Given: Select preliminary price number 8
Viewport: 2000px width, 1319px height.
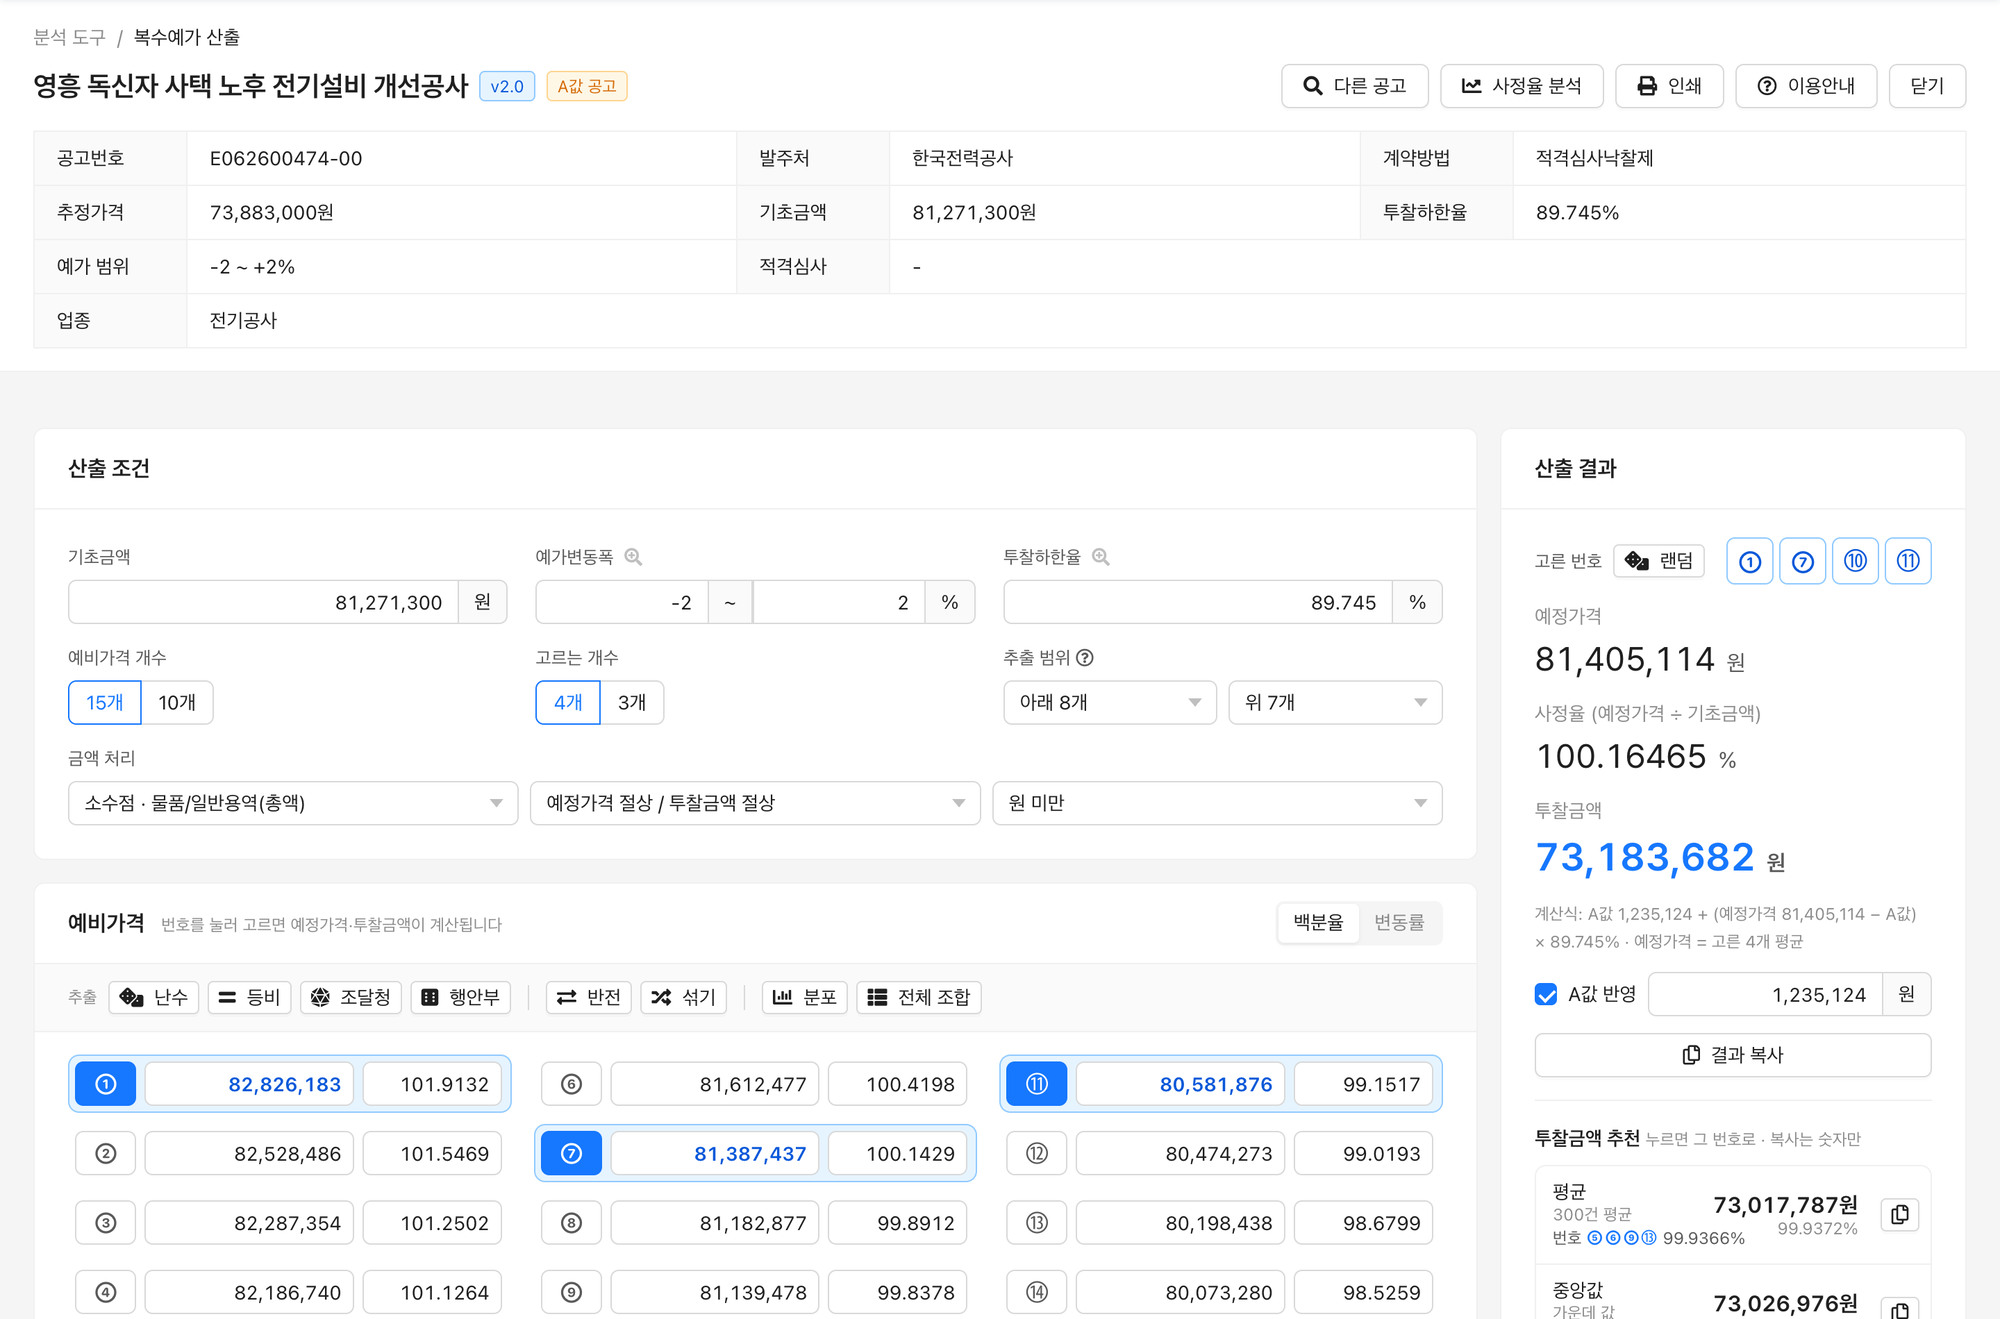Looking at the screenshot, I should [571, 1223].
